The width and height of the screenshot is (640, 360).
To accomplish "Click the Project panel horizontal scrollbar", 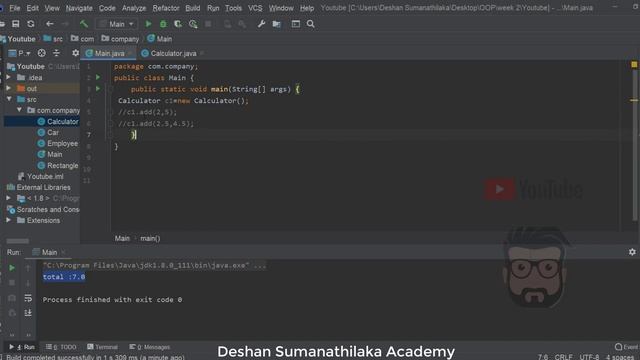I will point(18,241).
